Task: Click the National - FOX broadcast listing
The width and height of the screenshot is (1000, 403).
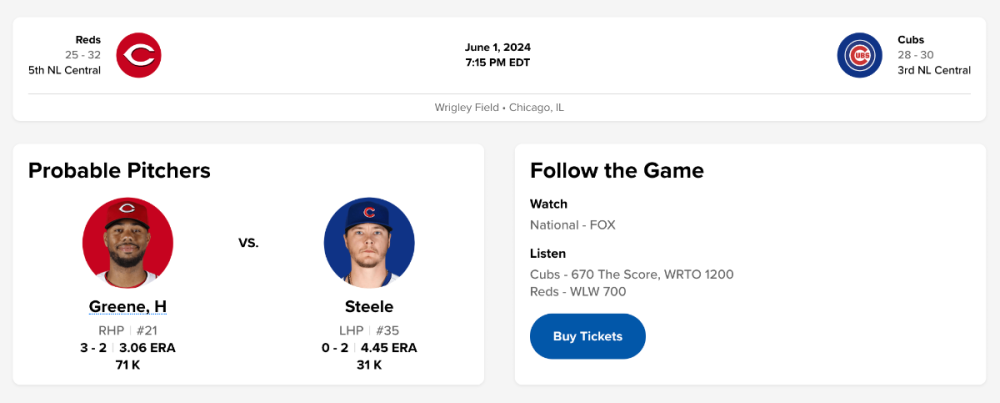Action: (572, 225)
